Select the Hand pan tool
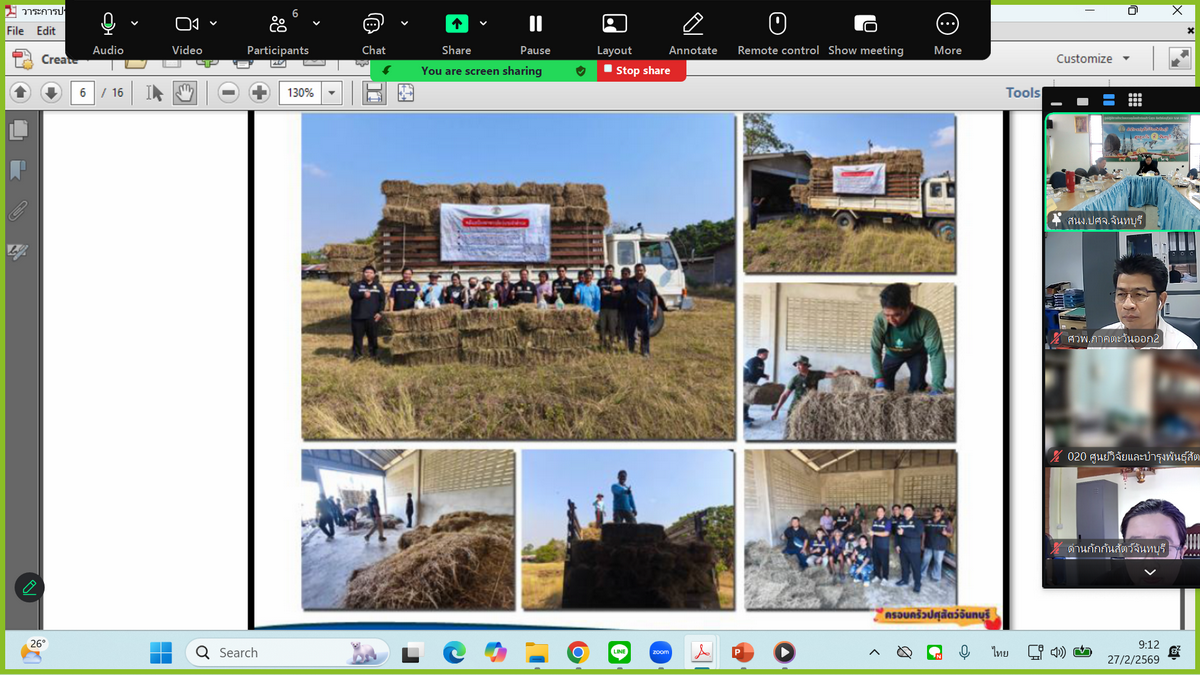 184,93
